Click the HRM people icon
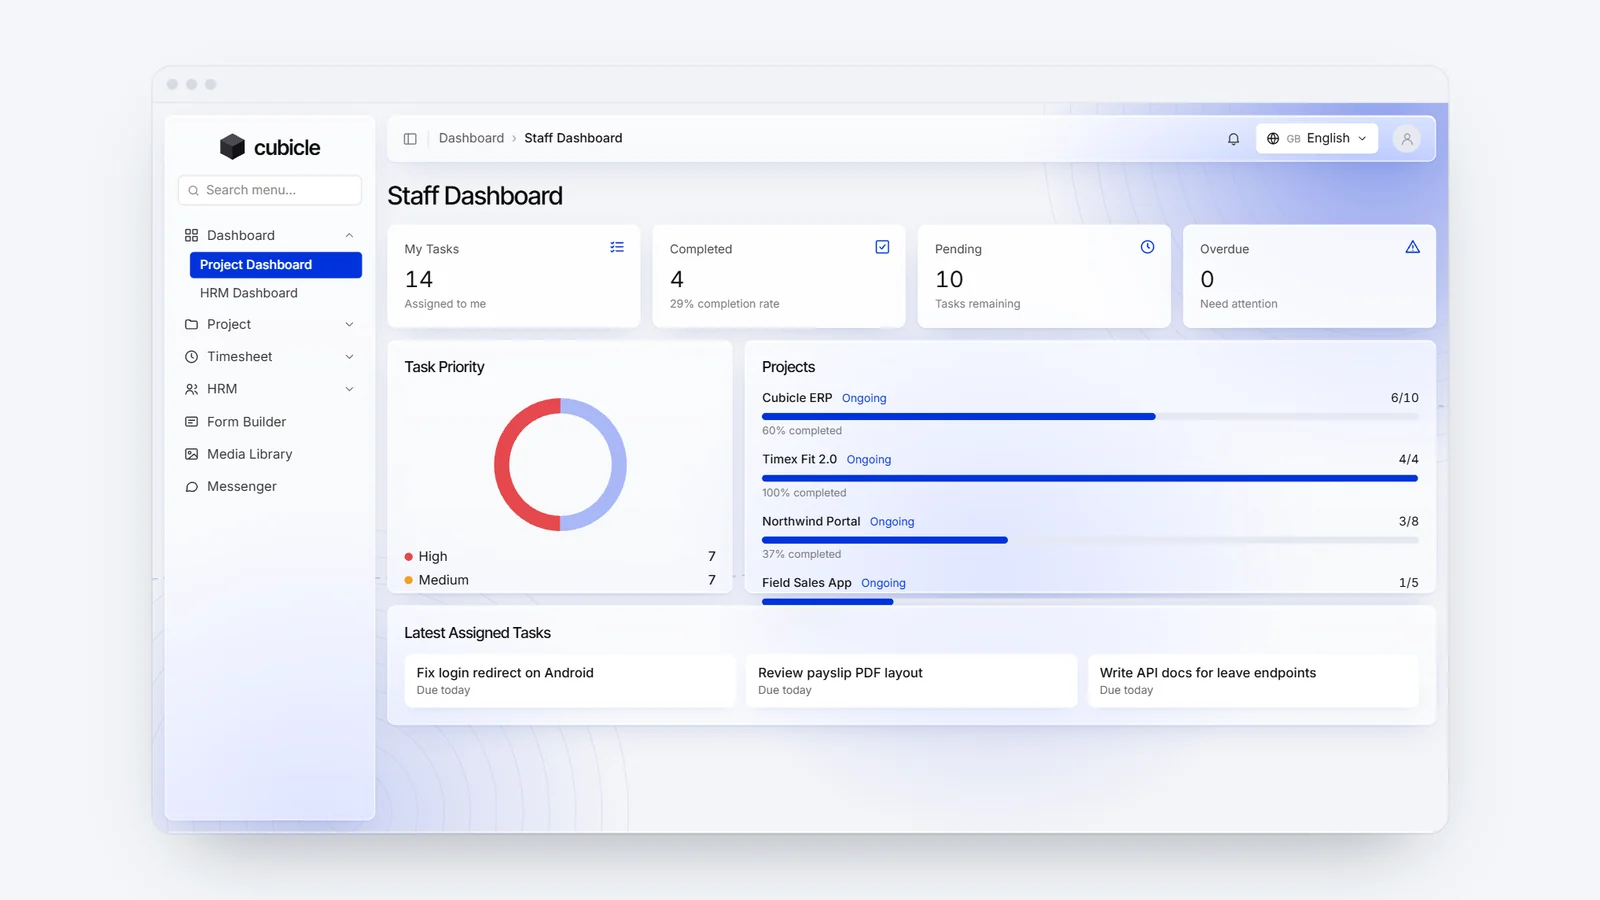 point(191,389)
